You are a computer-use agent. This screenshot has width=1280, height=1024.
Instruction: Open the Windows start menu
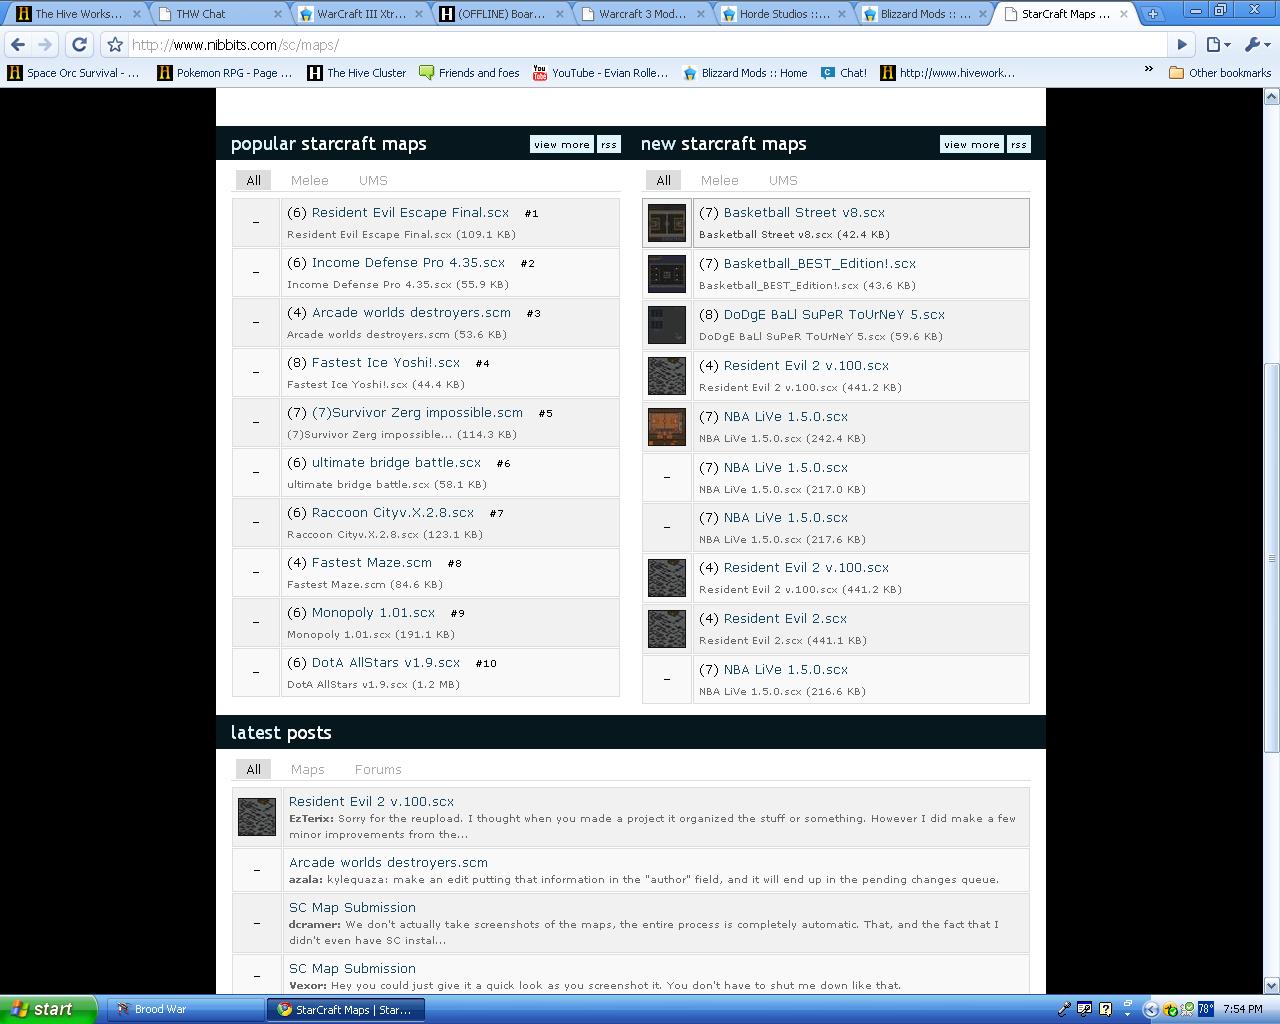[x=48, y=1009]
